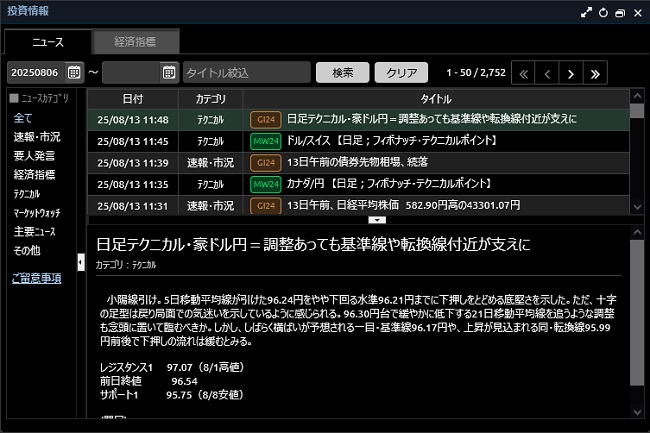Click the article pane scrollbar down arrow
This screenshot has height=433, width=650.
click(x=637, y=411)
